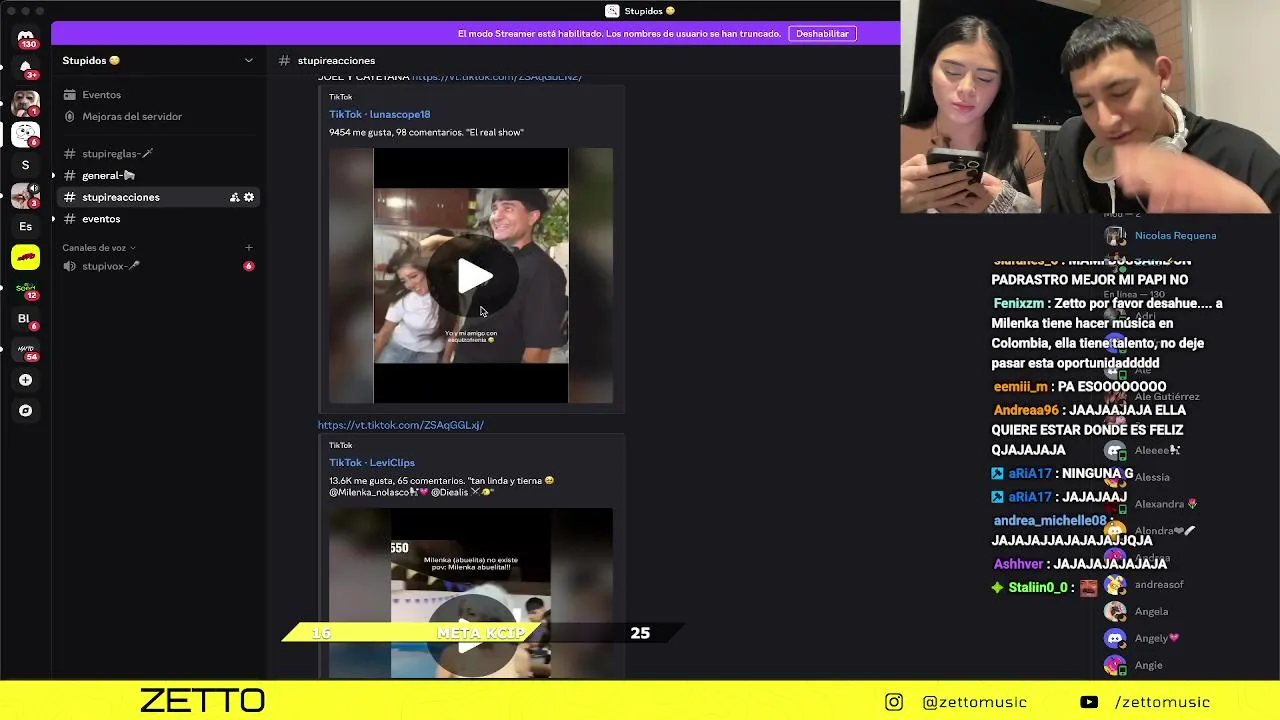Open the server labeled Bl
Screen dimensions: 1280x720
(x=26, y=319)
